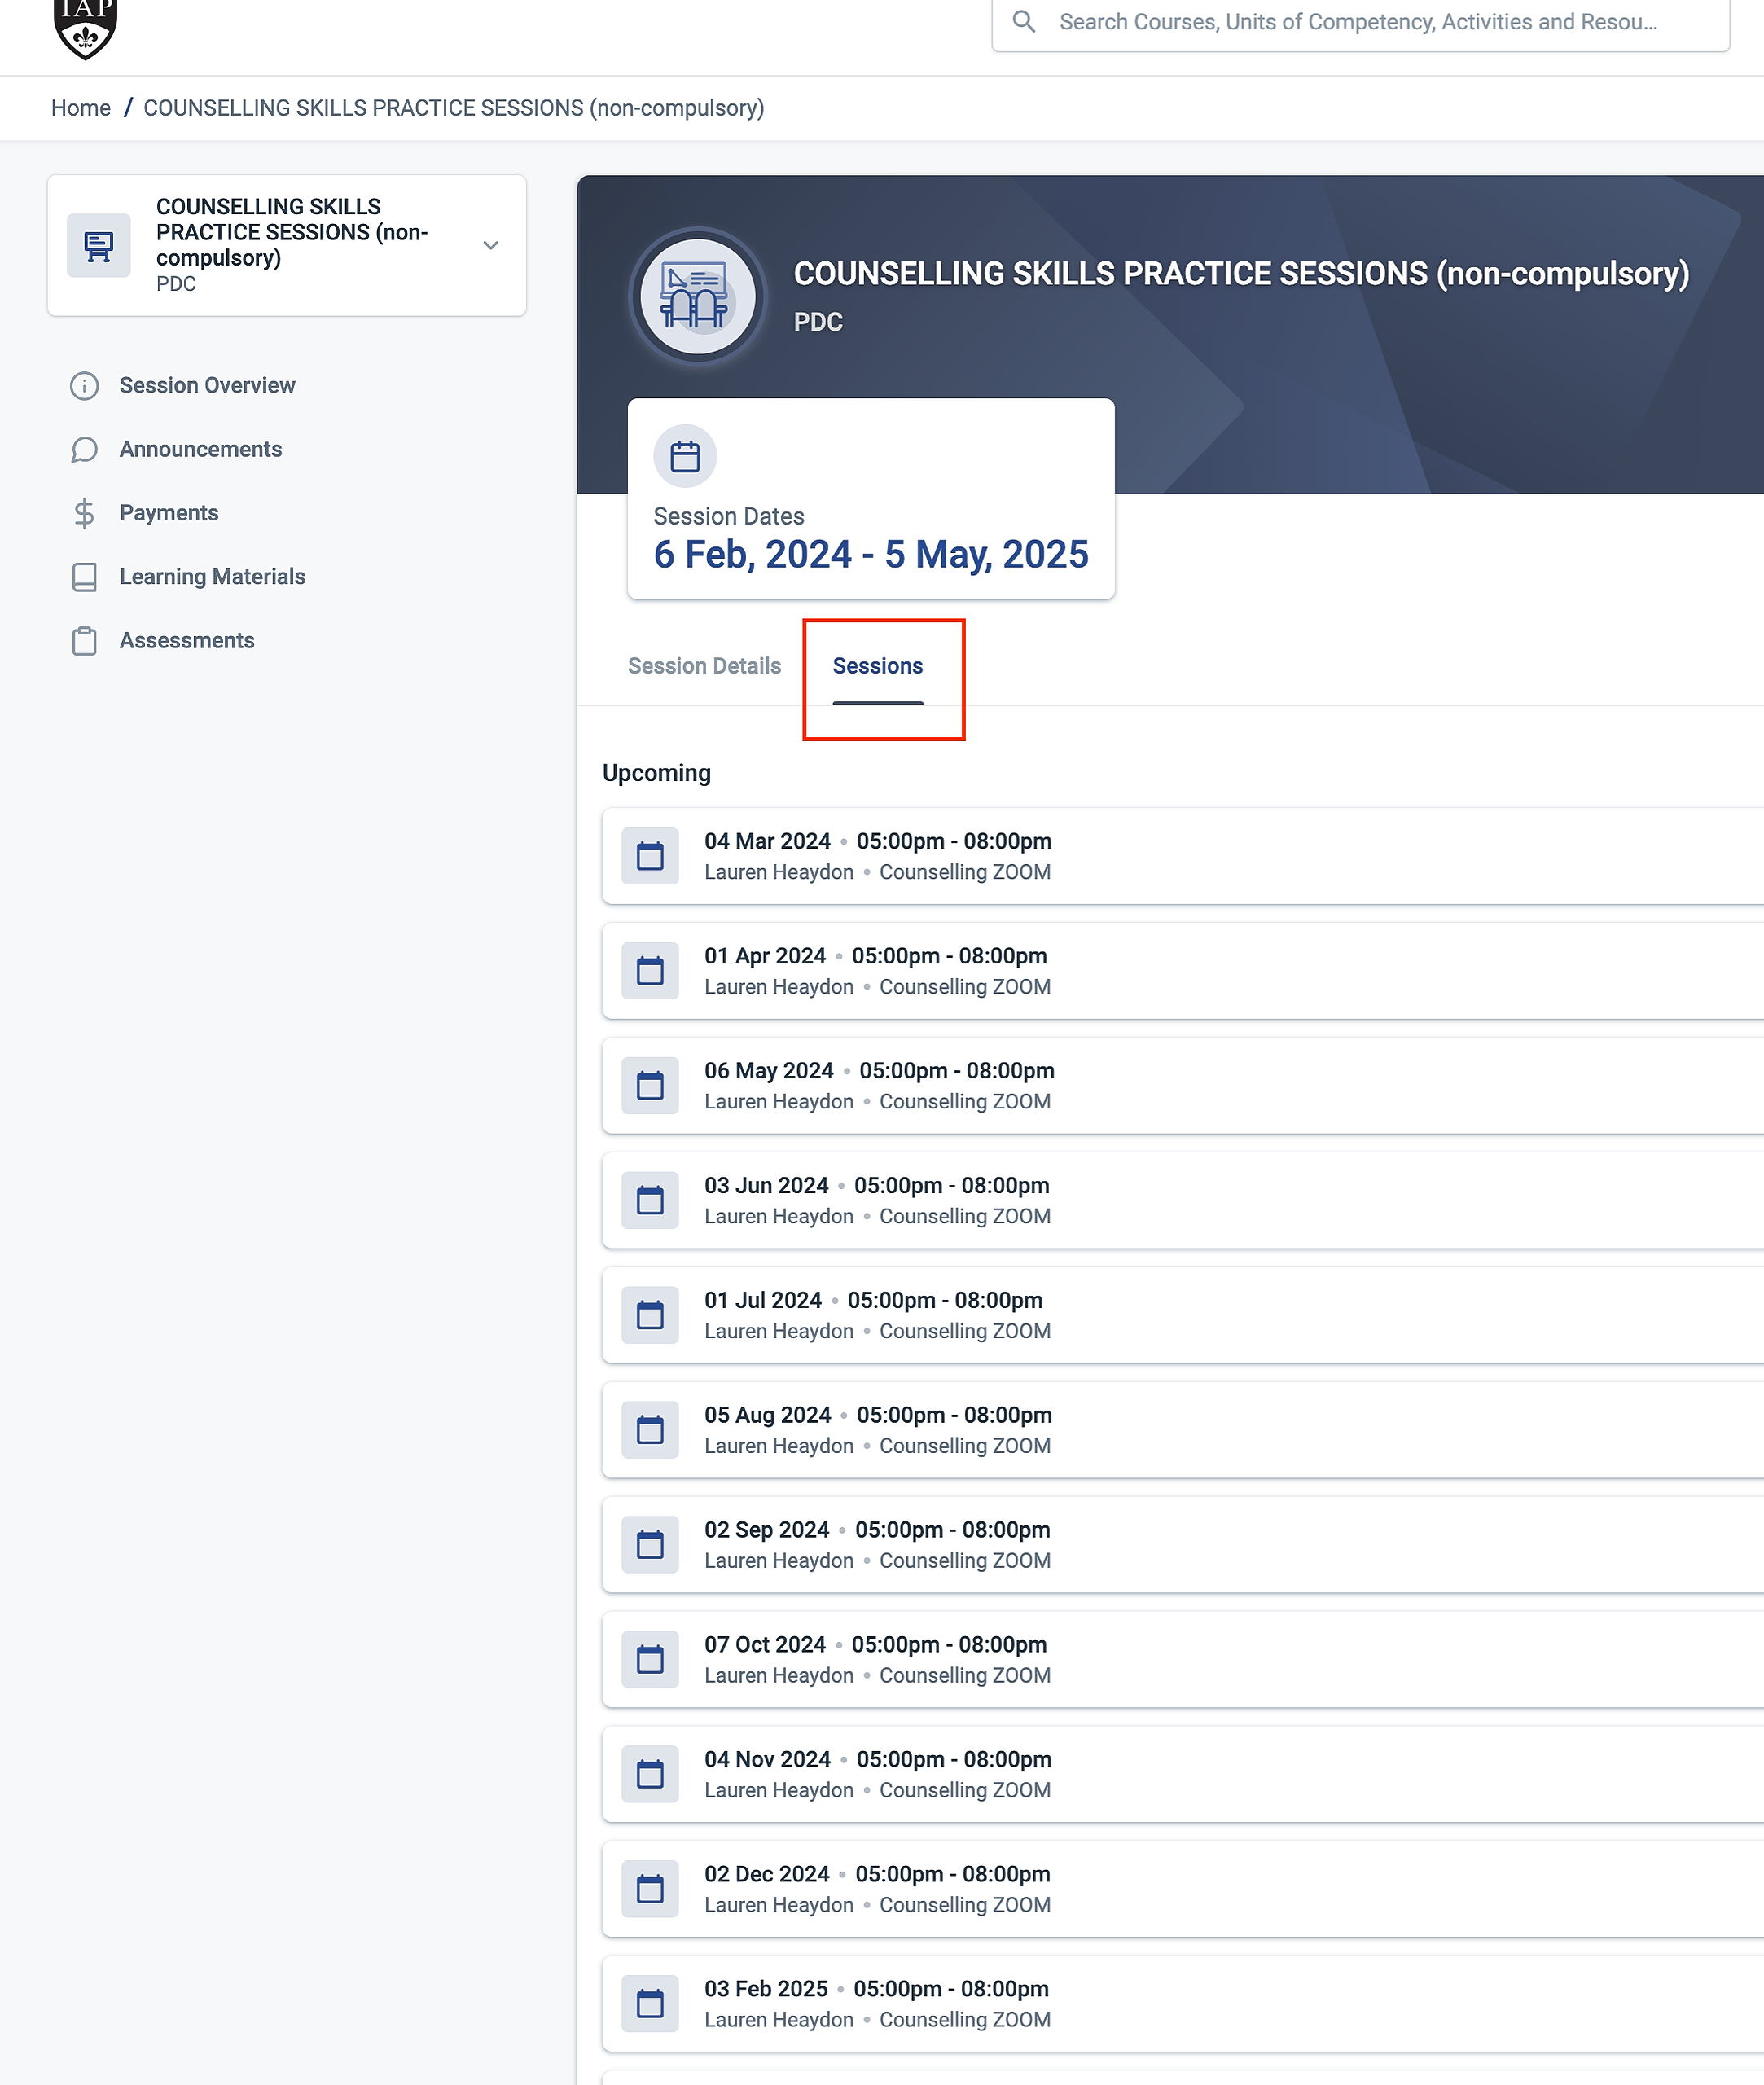Click the Announcements speech bubble icon

tap(85, 450)
